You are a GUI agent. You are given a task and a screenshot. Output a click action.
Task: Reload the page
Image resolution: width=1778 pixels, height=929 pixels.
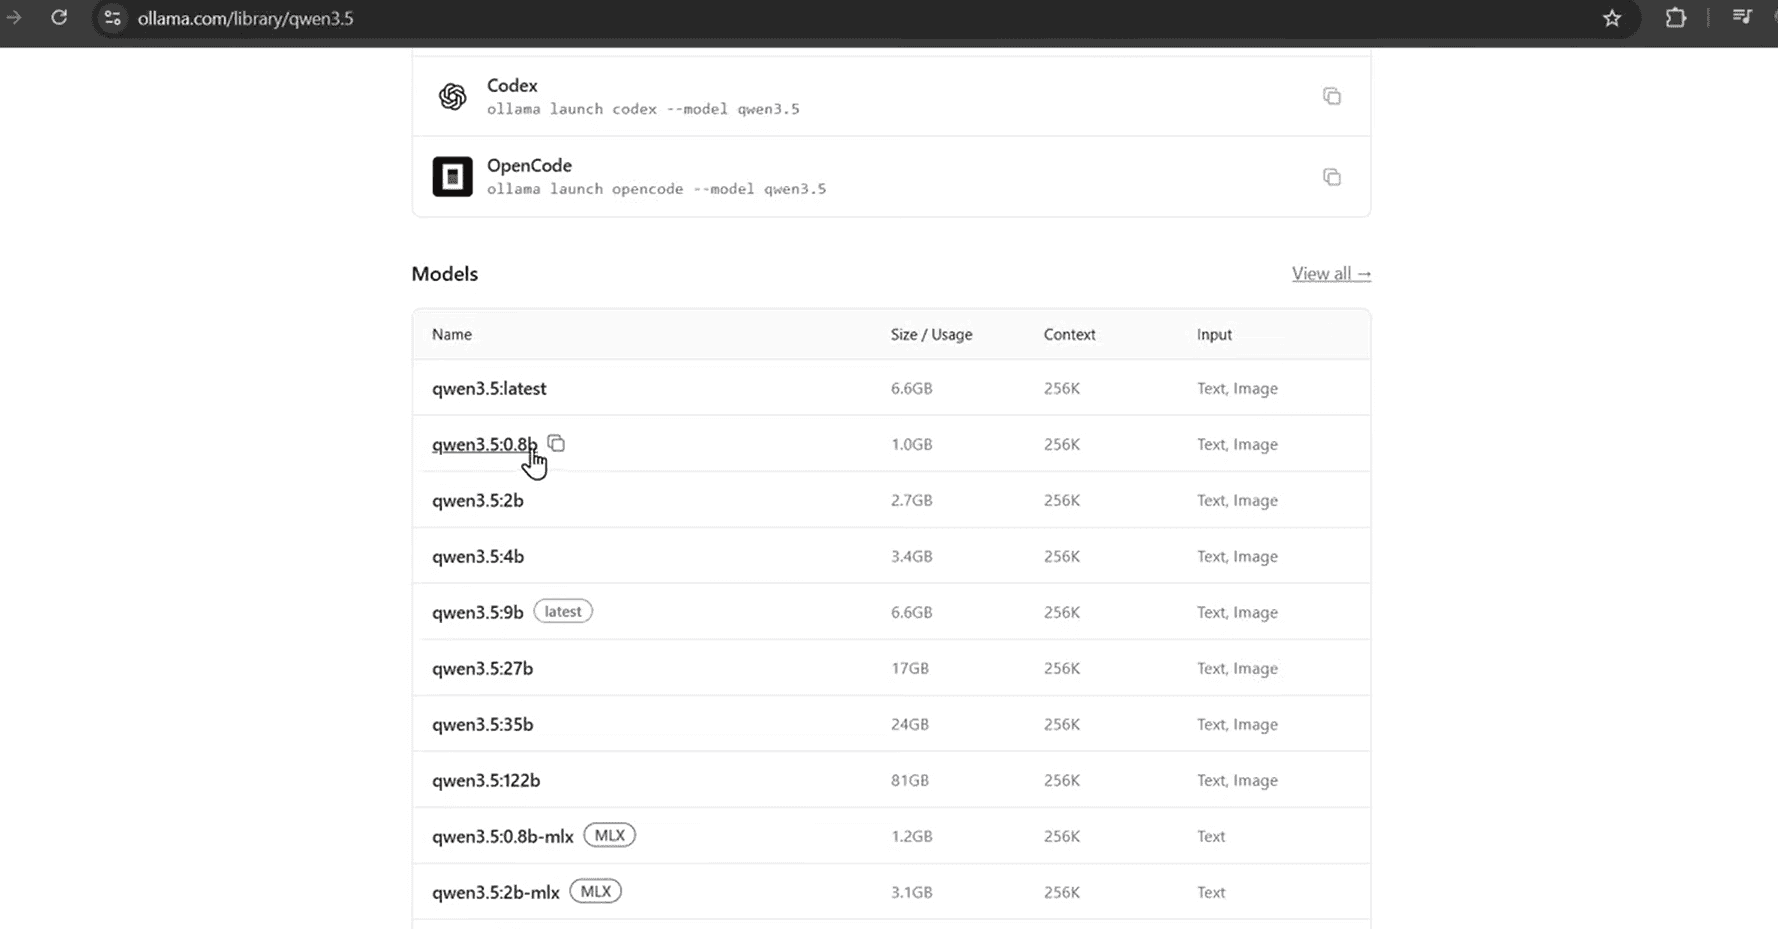click(59, 18)
